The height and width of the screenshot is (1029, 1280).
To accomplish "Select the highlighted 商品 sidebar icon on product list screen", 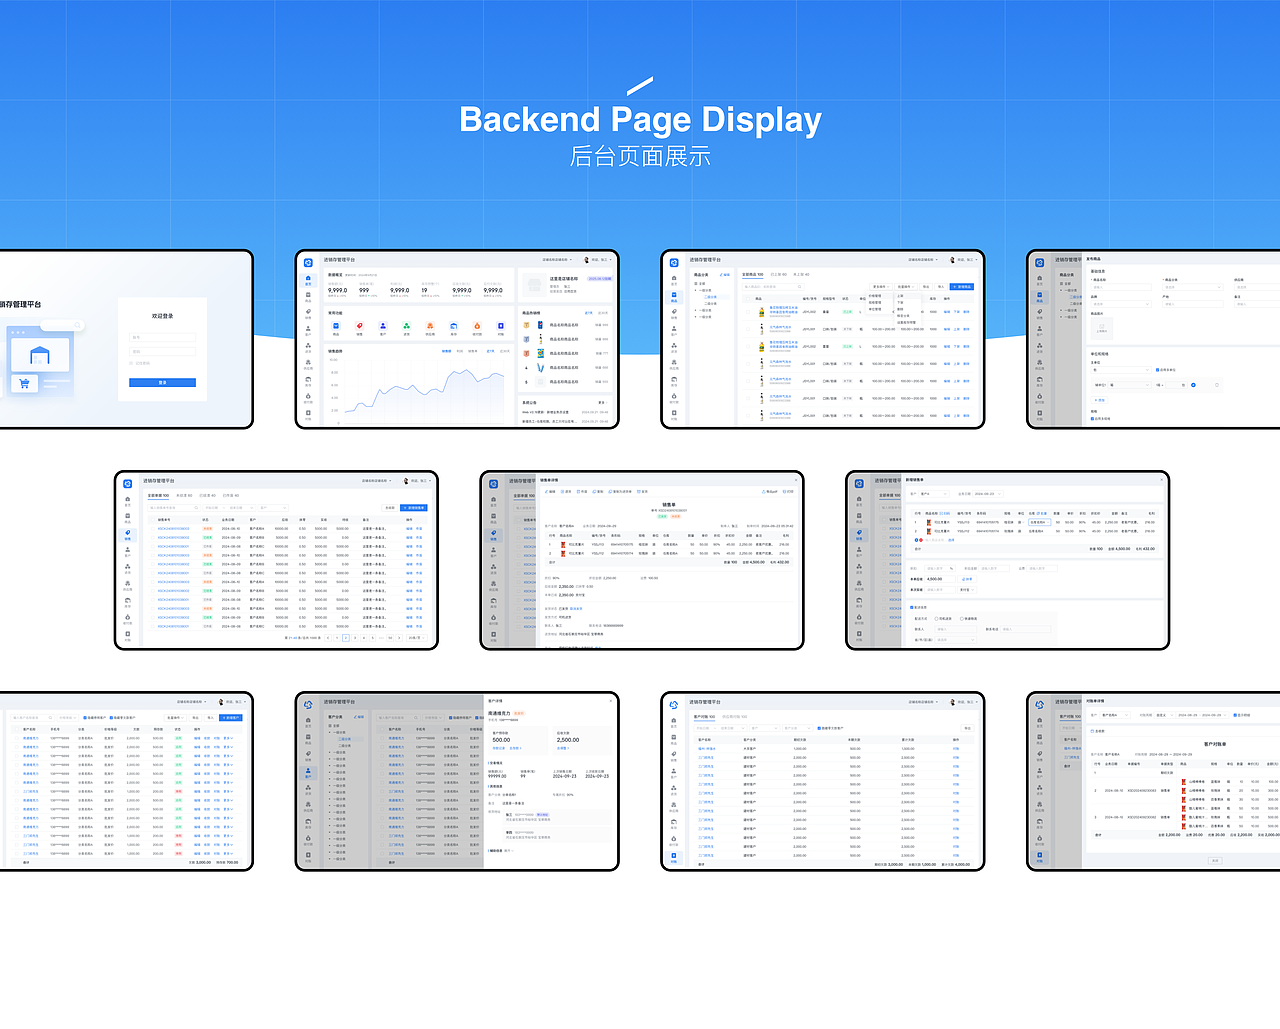I will tap(674, 297).
